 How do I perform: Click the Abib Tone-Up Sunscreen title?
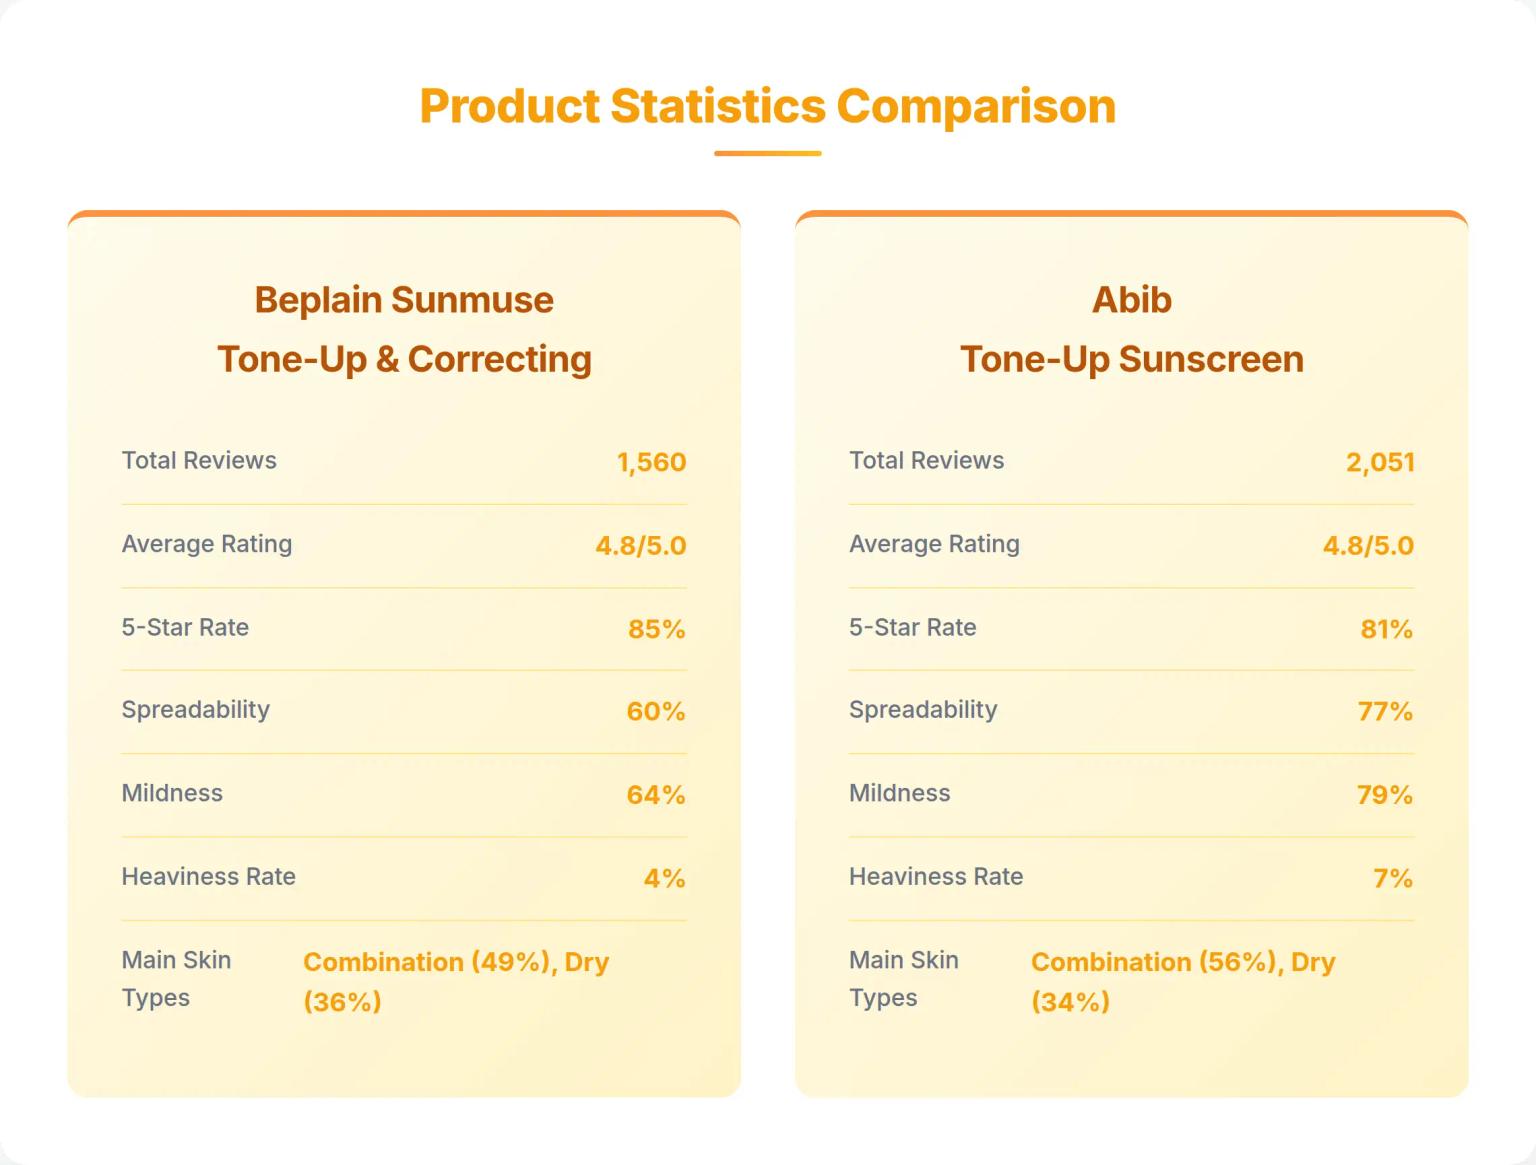coord(1131,329)
